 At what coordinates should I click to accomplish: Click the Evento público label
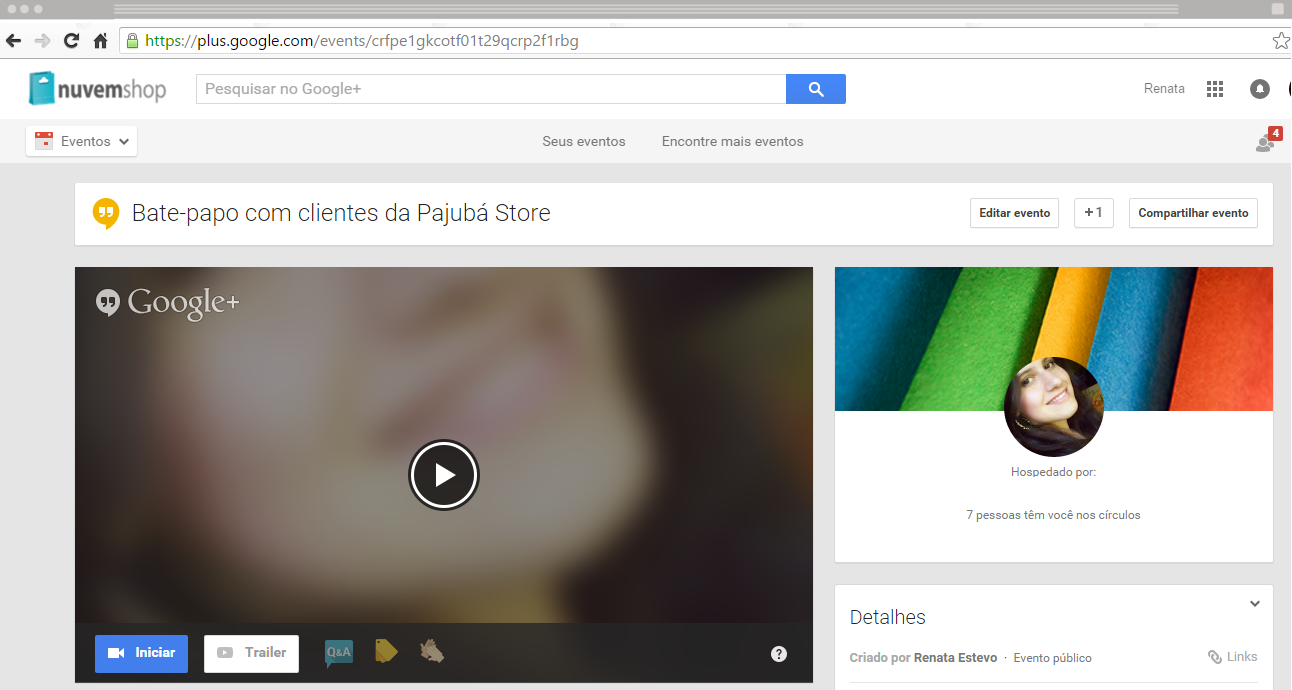pyautogui.click(x=1052, y=658)
